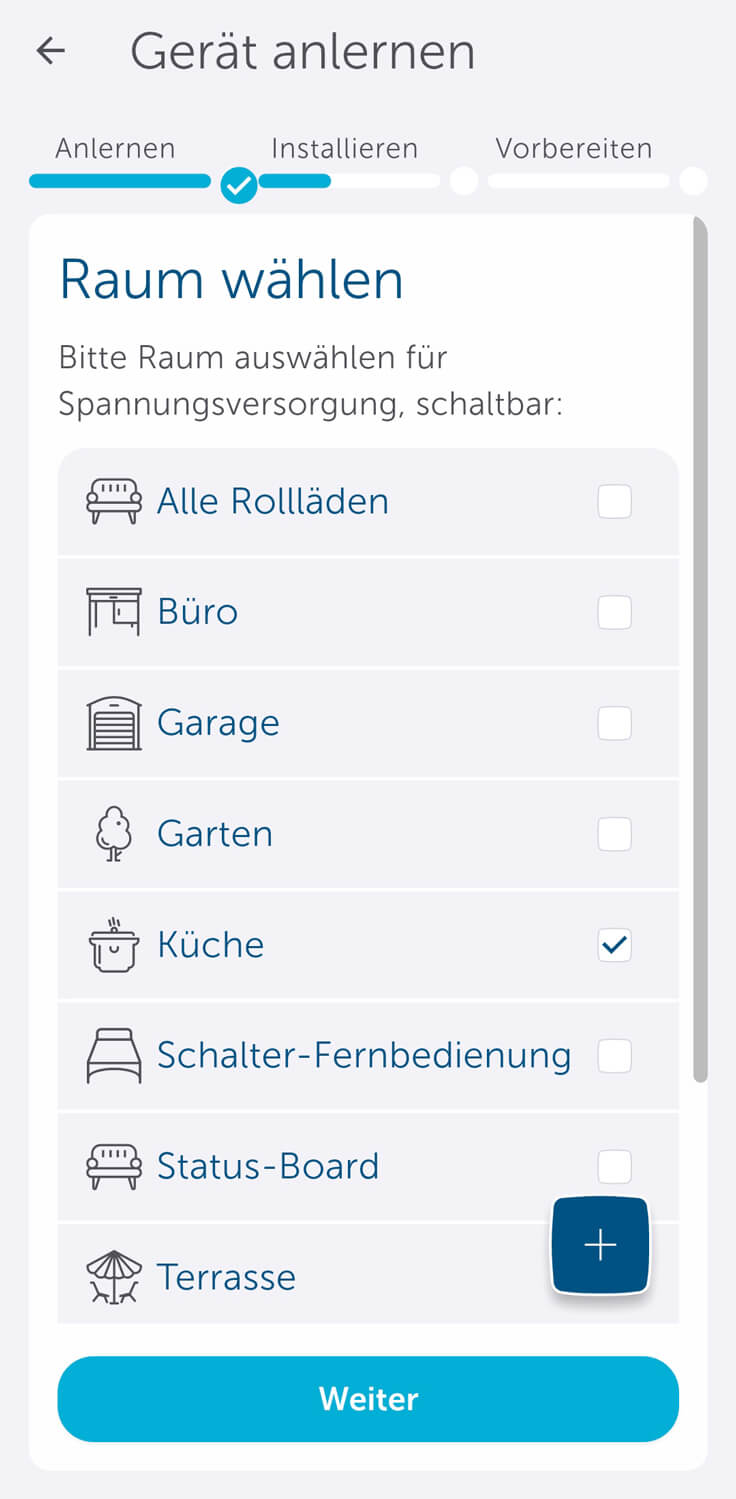Click the sofa icon beside Status-Board
Image resolution: width=736 pixels, height=1499 pixels.
[113, 1167]
